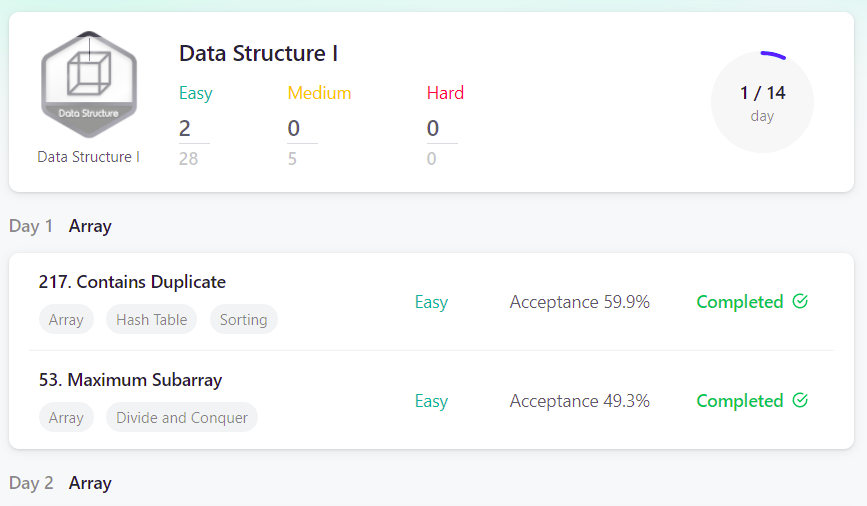Click the checkmark icon next to Contains Duplicate
Image resolution: width=867 pixels, height=506 pixels.
(x=800, y=301)
